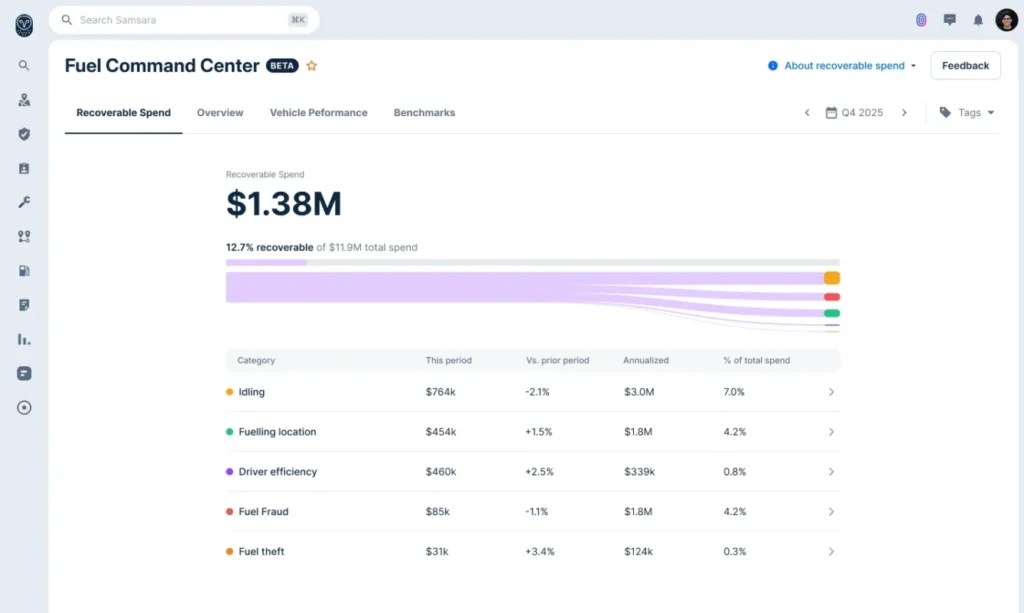Click the % of total spend header

pos(757,360)
